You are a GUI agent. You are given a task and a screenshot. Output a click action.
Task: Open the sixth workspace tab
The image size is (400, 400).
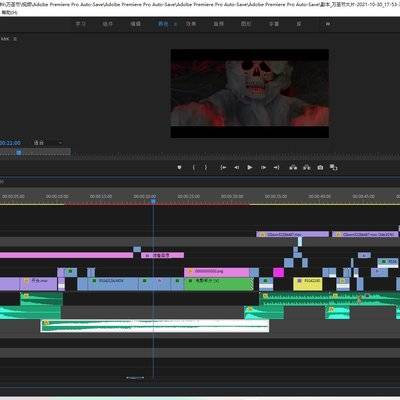pos(218,24)
